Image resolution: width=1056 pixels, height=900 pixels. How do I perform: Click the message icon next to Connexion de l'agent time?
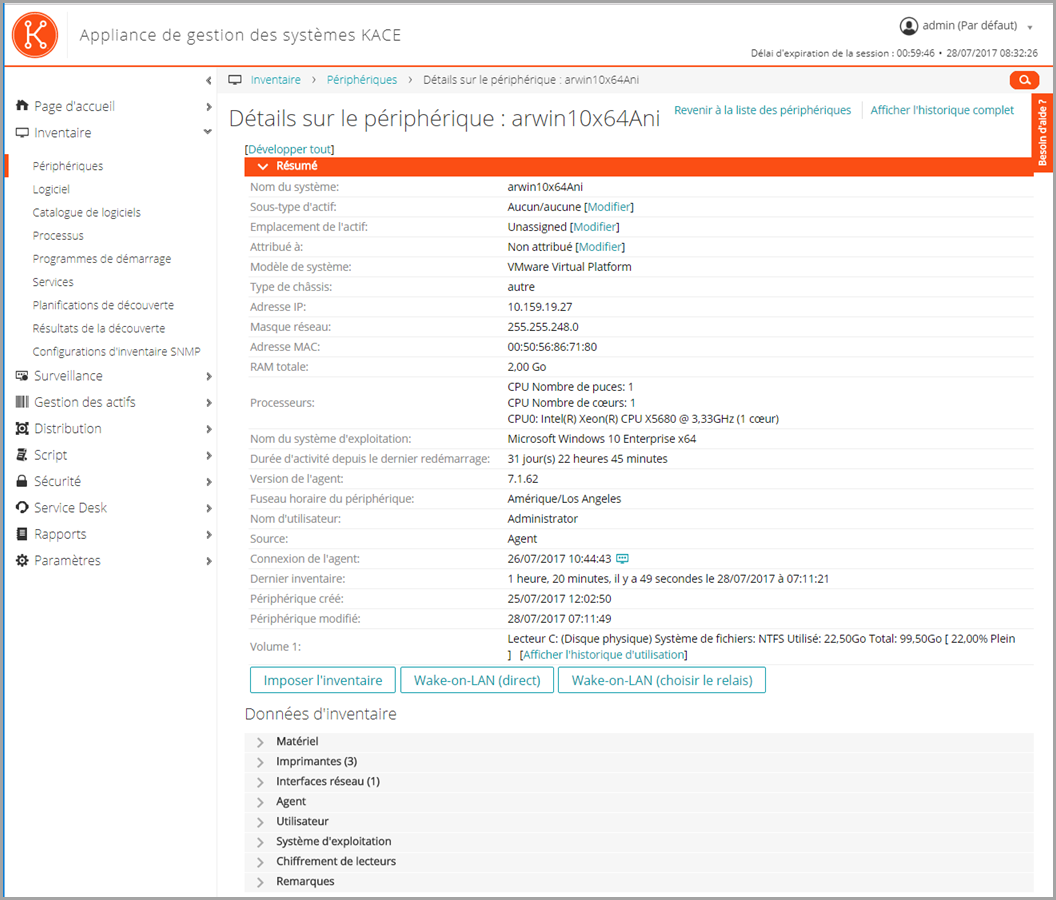[622, 558]
